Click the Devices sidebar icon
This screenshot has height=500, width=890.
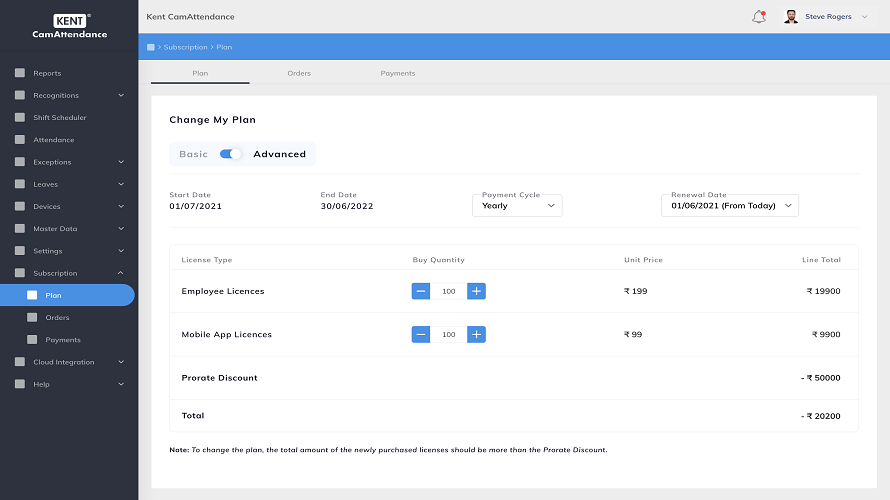pos(20,207)
